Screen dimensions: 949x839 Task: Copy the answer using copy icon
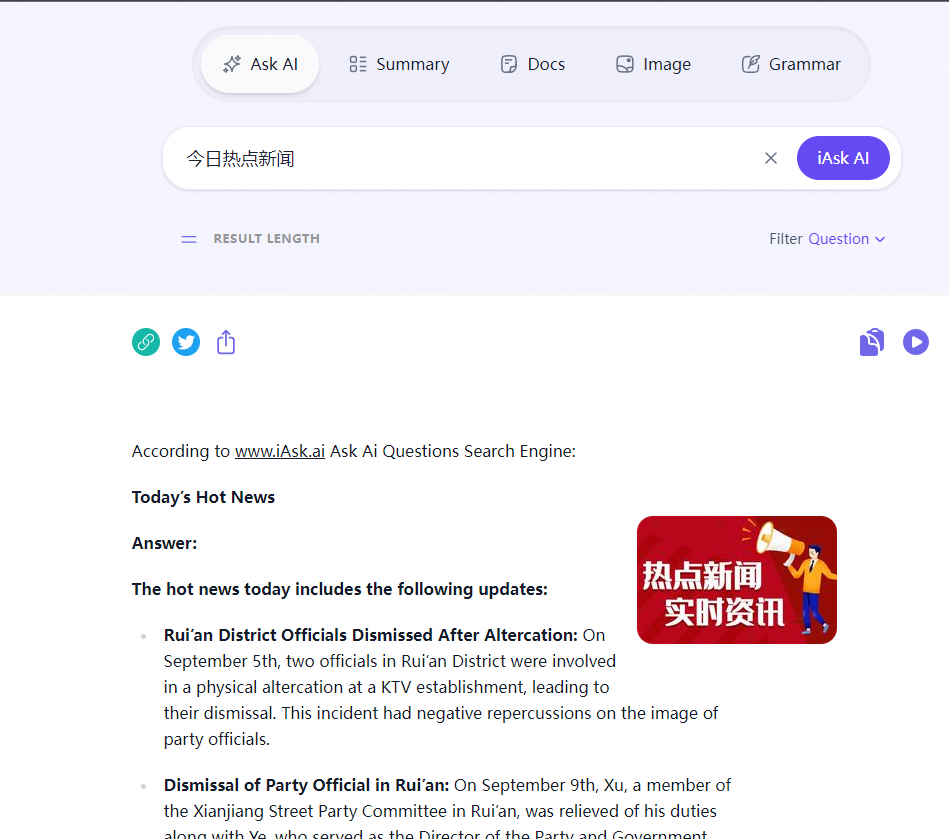(x=871, y=341)
